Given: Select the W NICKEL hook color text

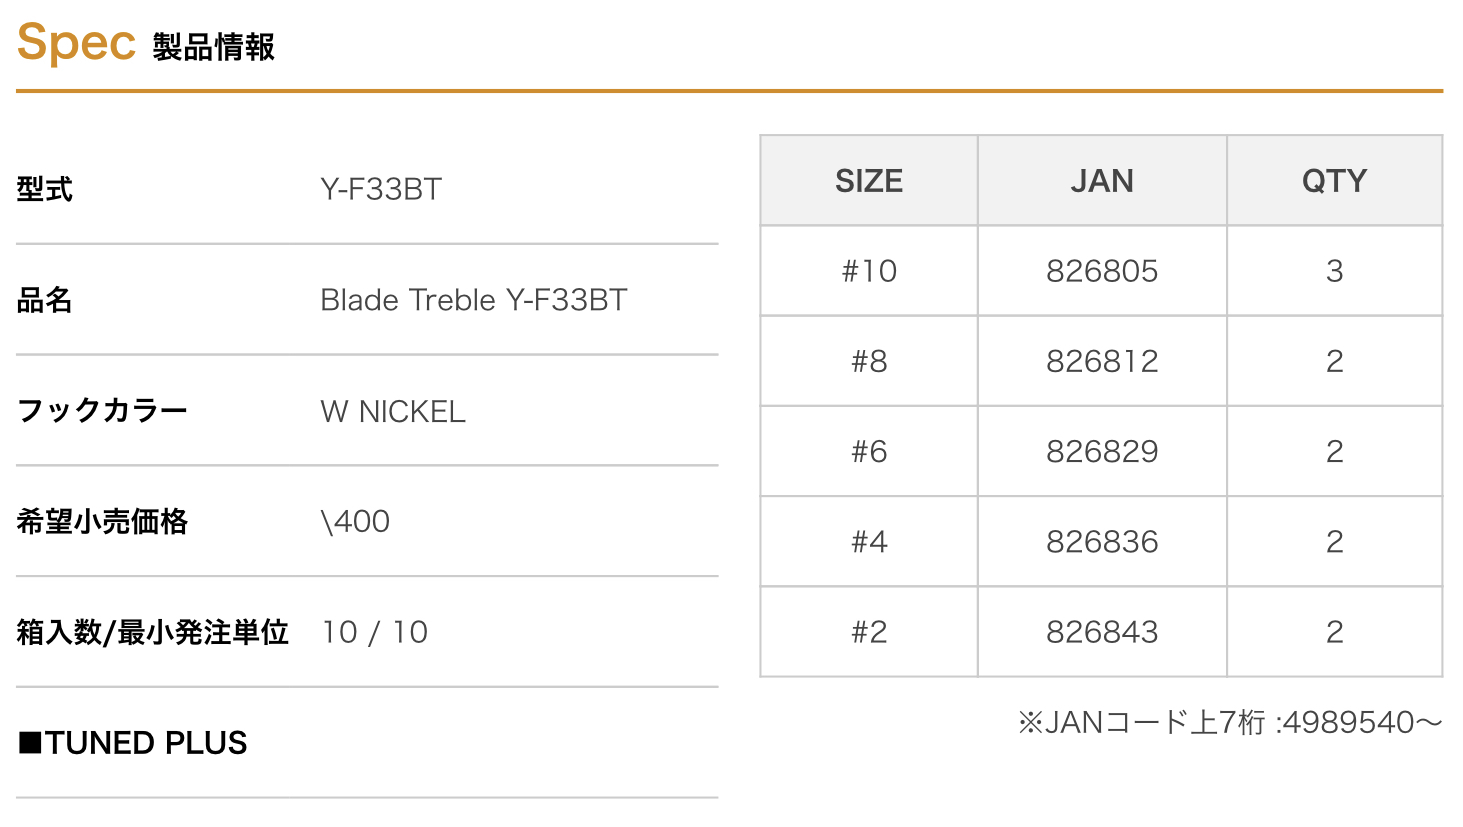Looking at the screenshot, I should click(x=393, y=411).
